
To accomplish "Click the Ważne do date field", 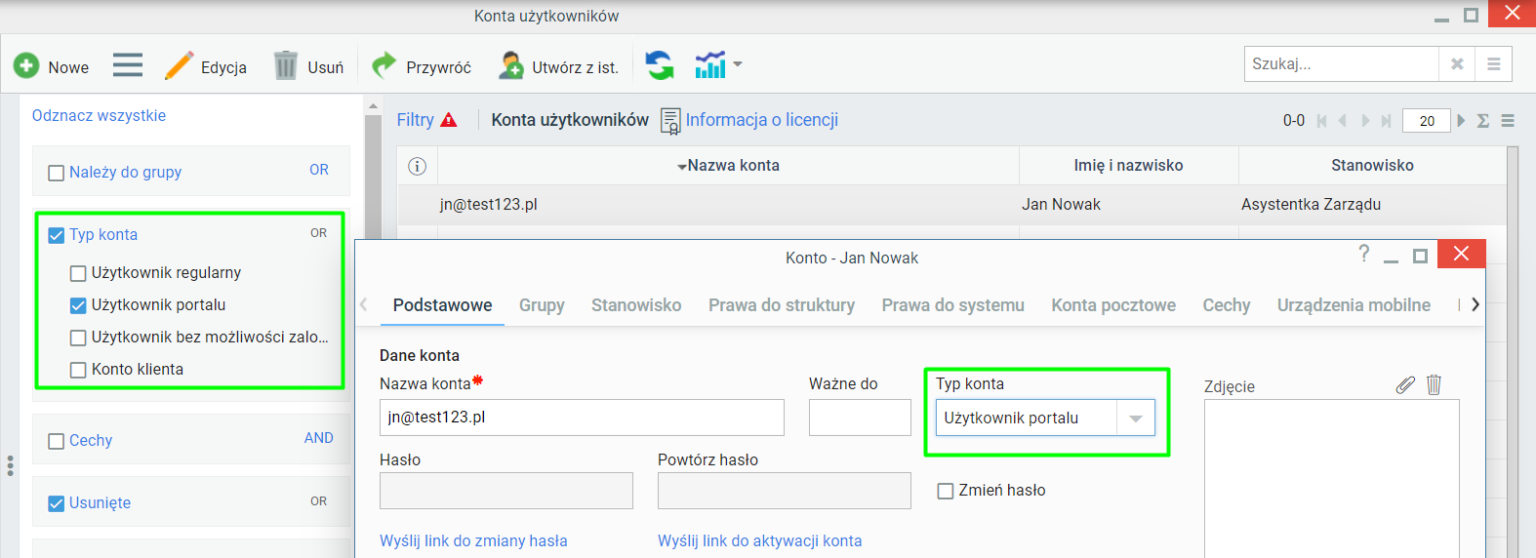I will click(x=860, y=418).
